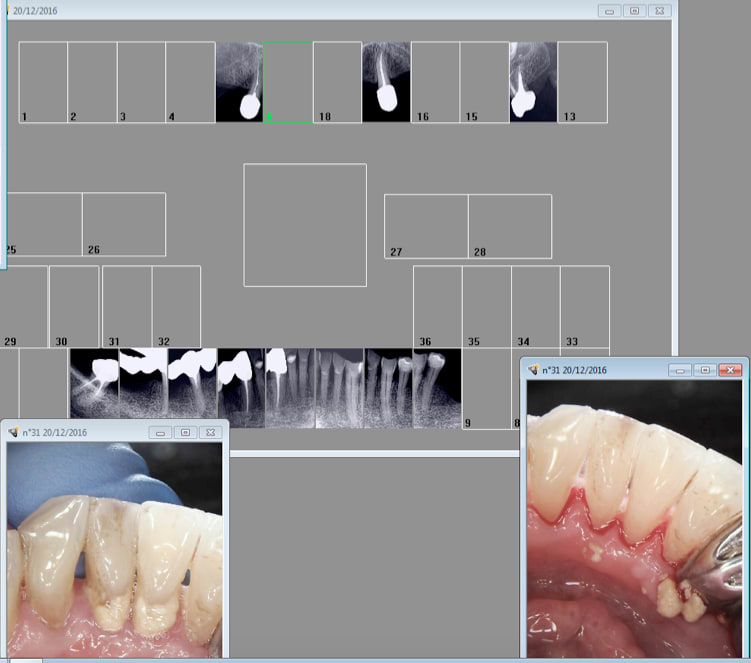Maximize the left n°31 photo window
Screen dimensions: 751x663
coord(185,432)
